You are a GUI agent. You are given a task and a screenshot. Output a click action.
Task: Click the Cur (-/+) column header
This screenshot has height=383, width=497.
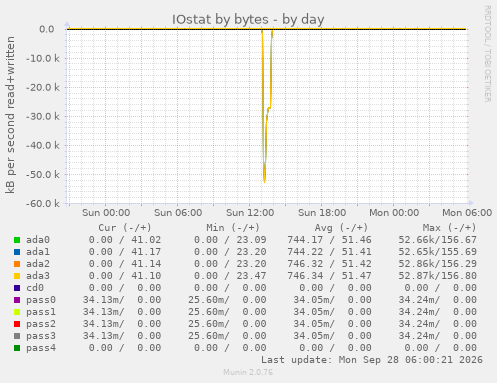[x=125, y=228]
